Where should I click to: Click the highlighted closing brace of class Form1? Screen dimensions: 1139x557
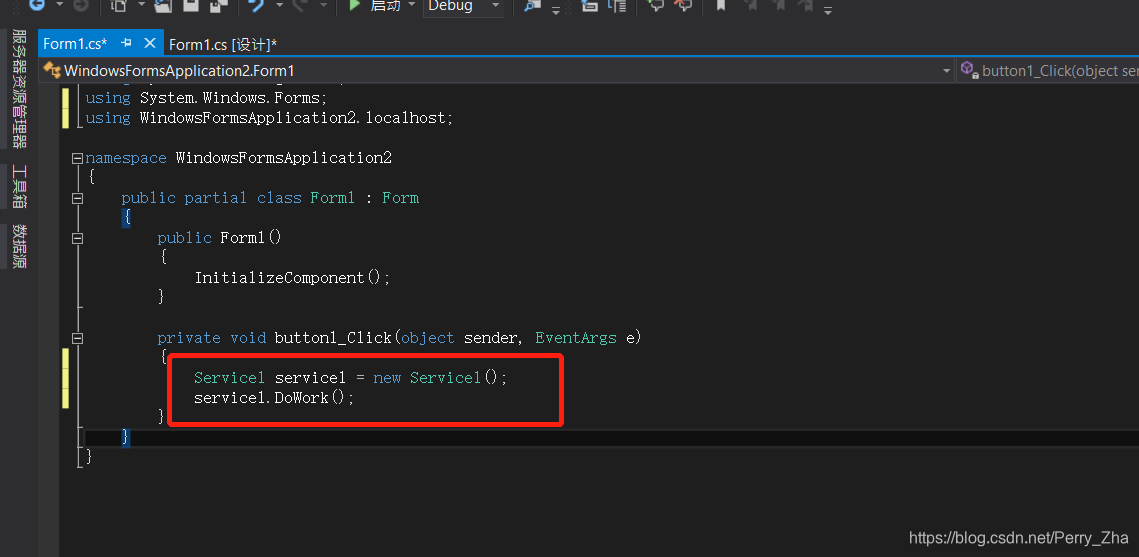pos(126,437)
